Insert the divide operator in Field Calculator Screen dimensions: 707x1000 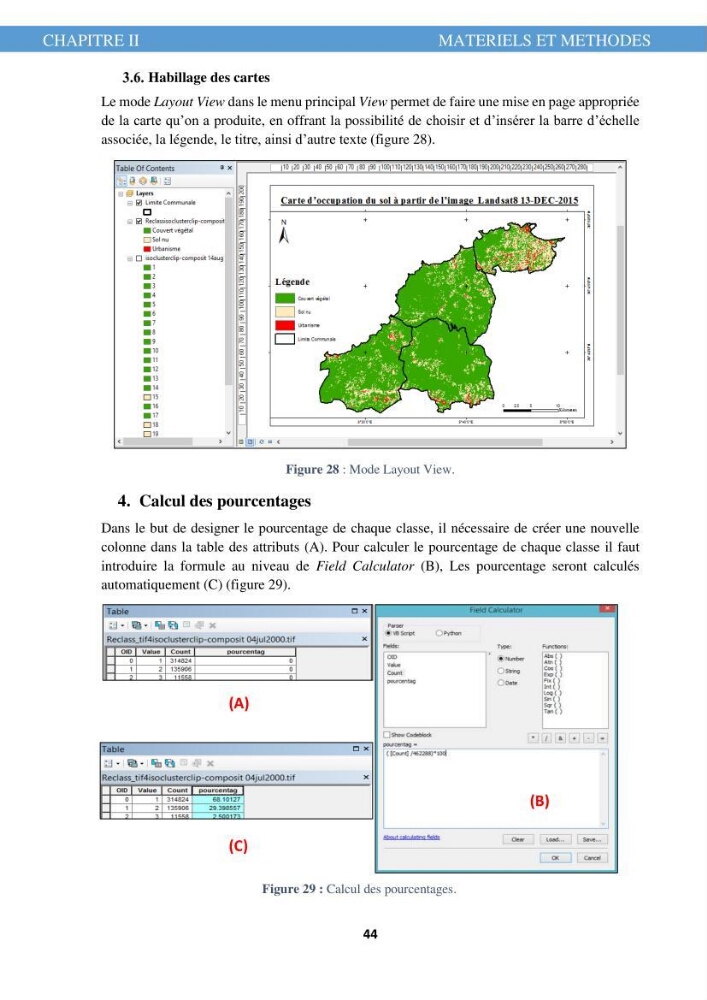546,738
